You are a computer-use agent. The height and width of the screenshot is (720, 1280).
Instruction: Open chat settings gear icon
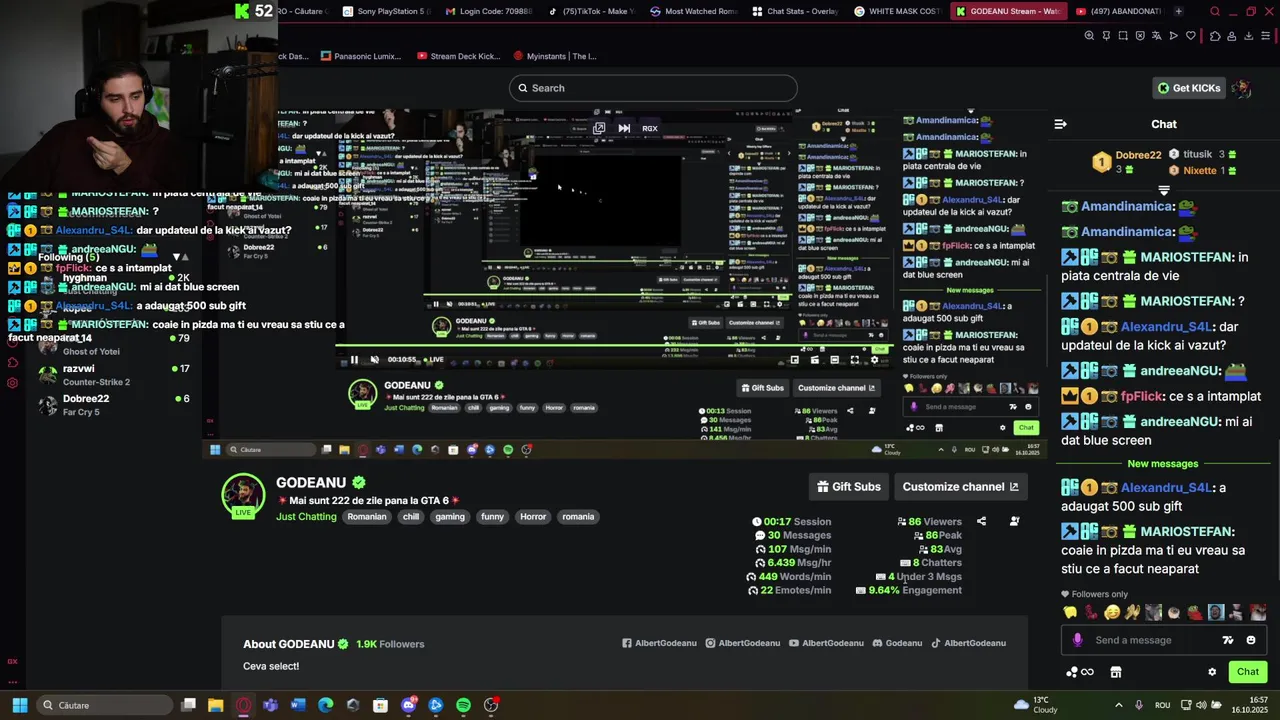click(x=1212, y=672)
